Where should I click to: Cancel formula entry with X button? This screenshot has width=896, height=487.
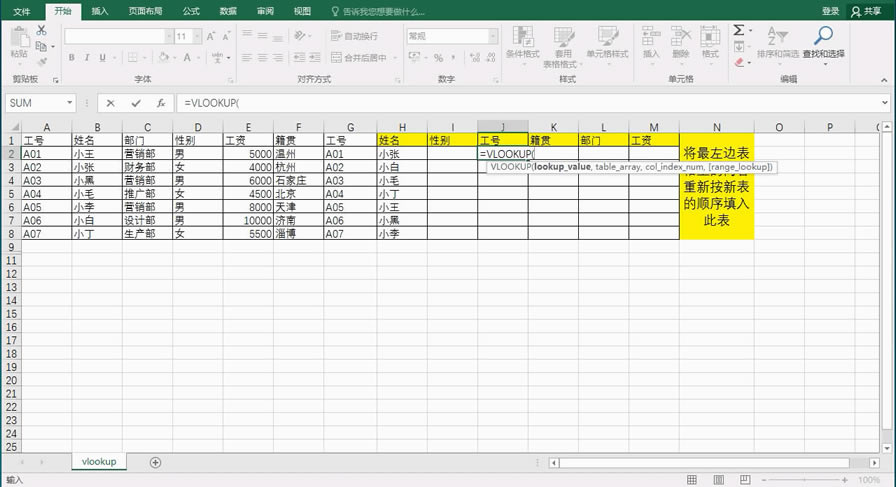(x=110, y=103)
